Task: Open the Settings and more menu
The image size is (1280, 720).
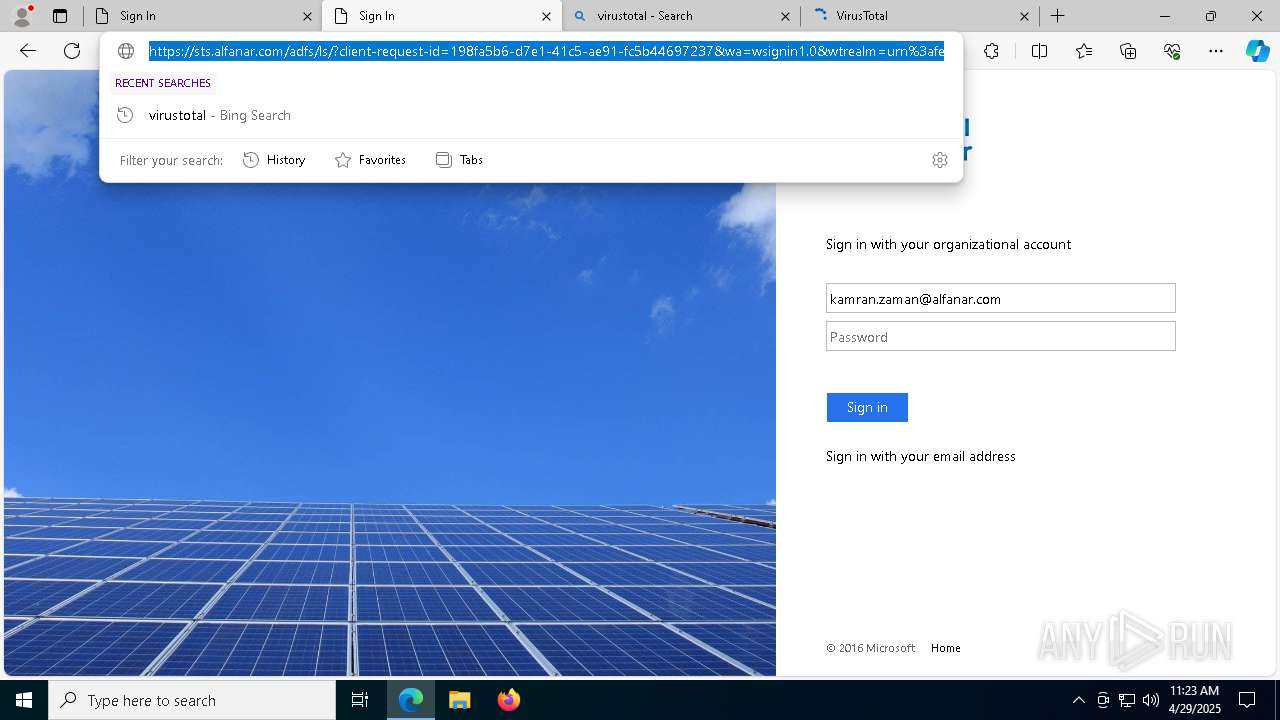Action: click(1216, 51)
